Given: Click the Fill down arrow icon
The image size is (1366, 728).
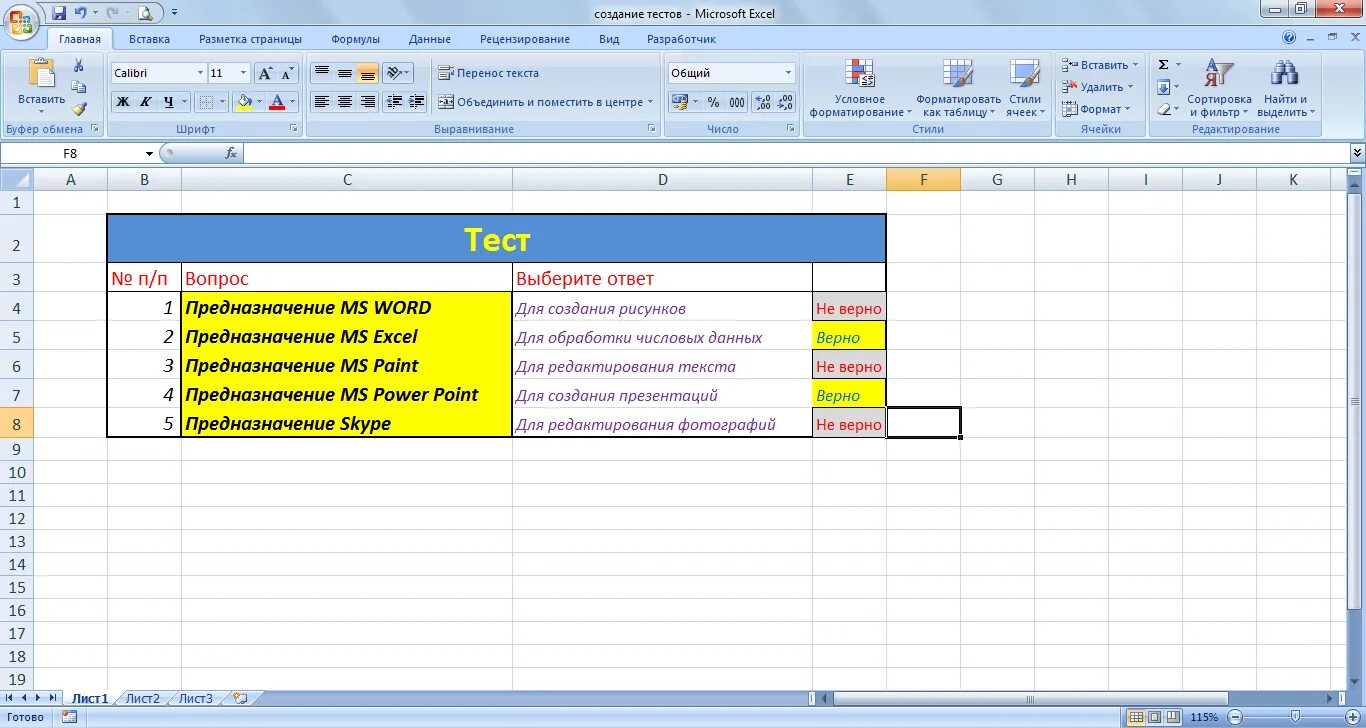Looking at the screenshot, I should click(1163, 87).
